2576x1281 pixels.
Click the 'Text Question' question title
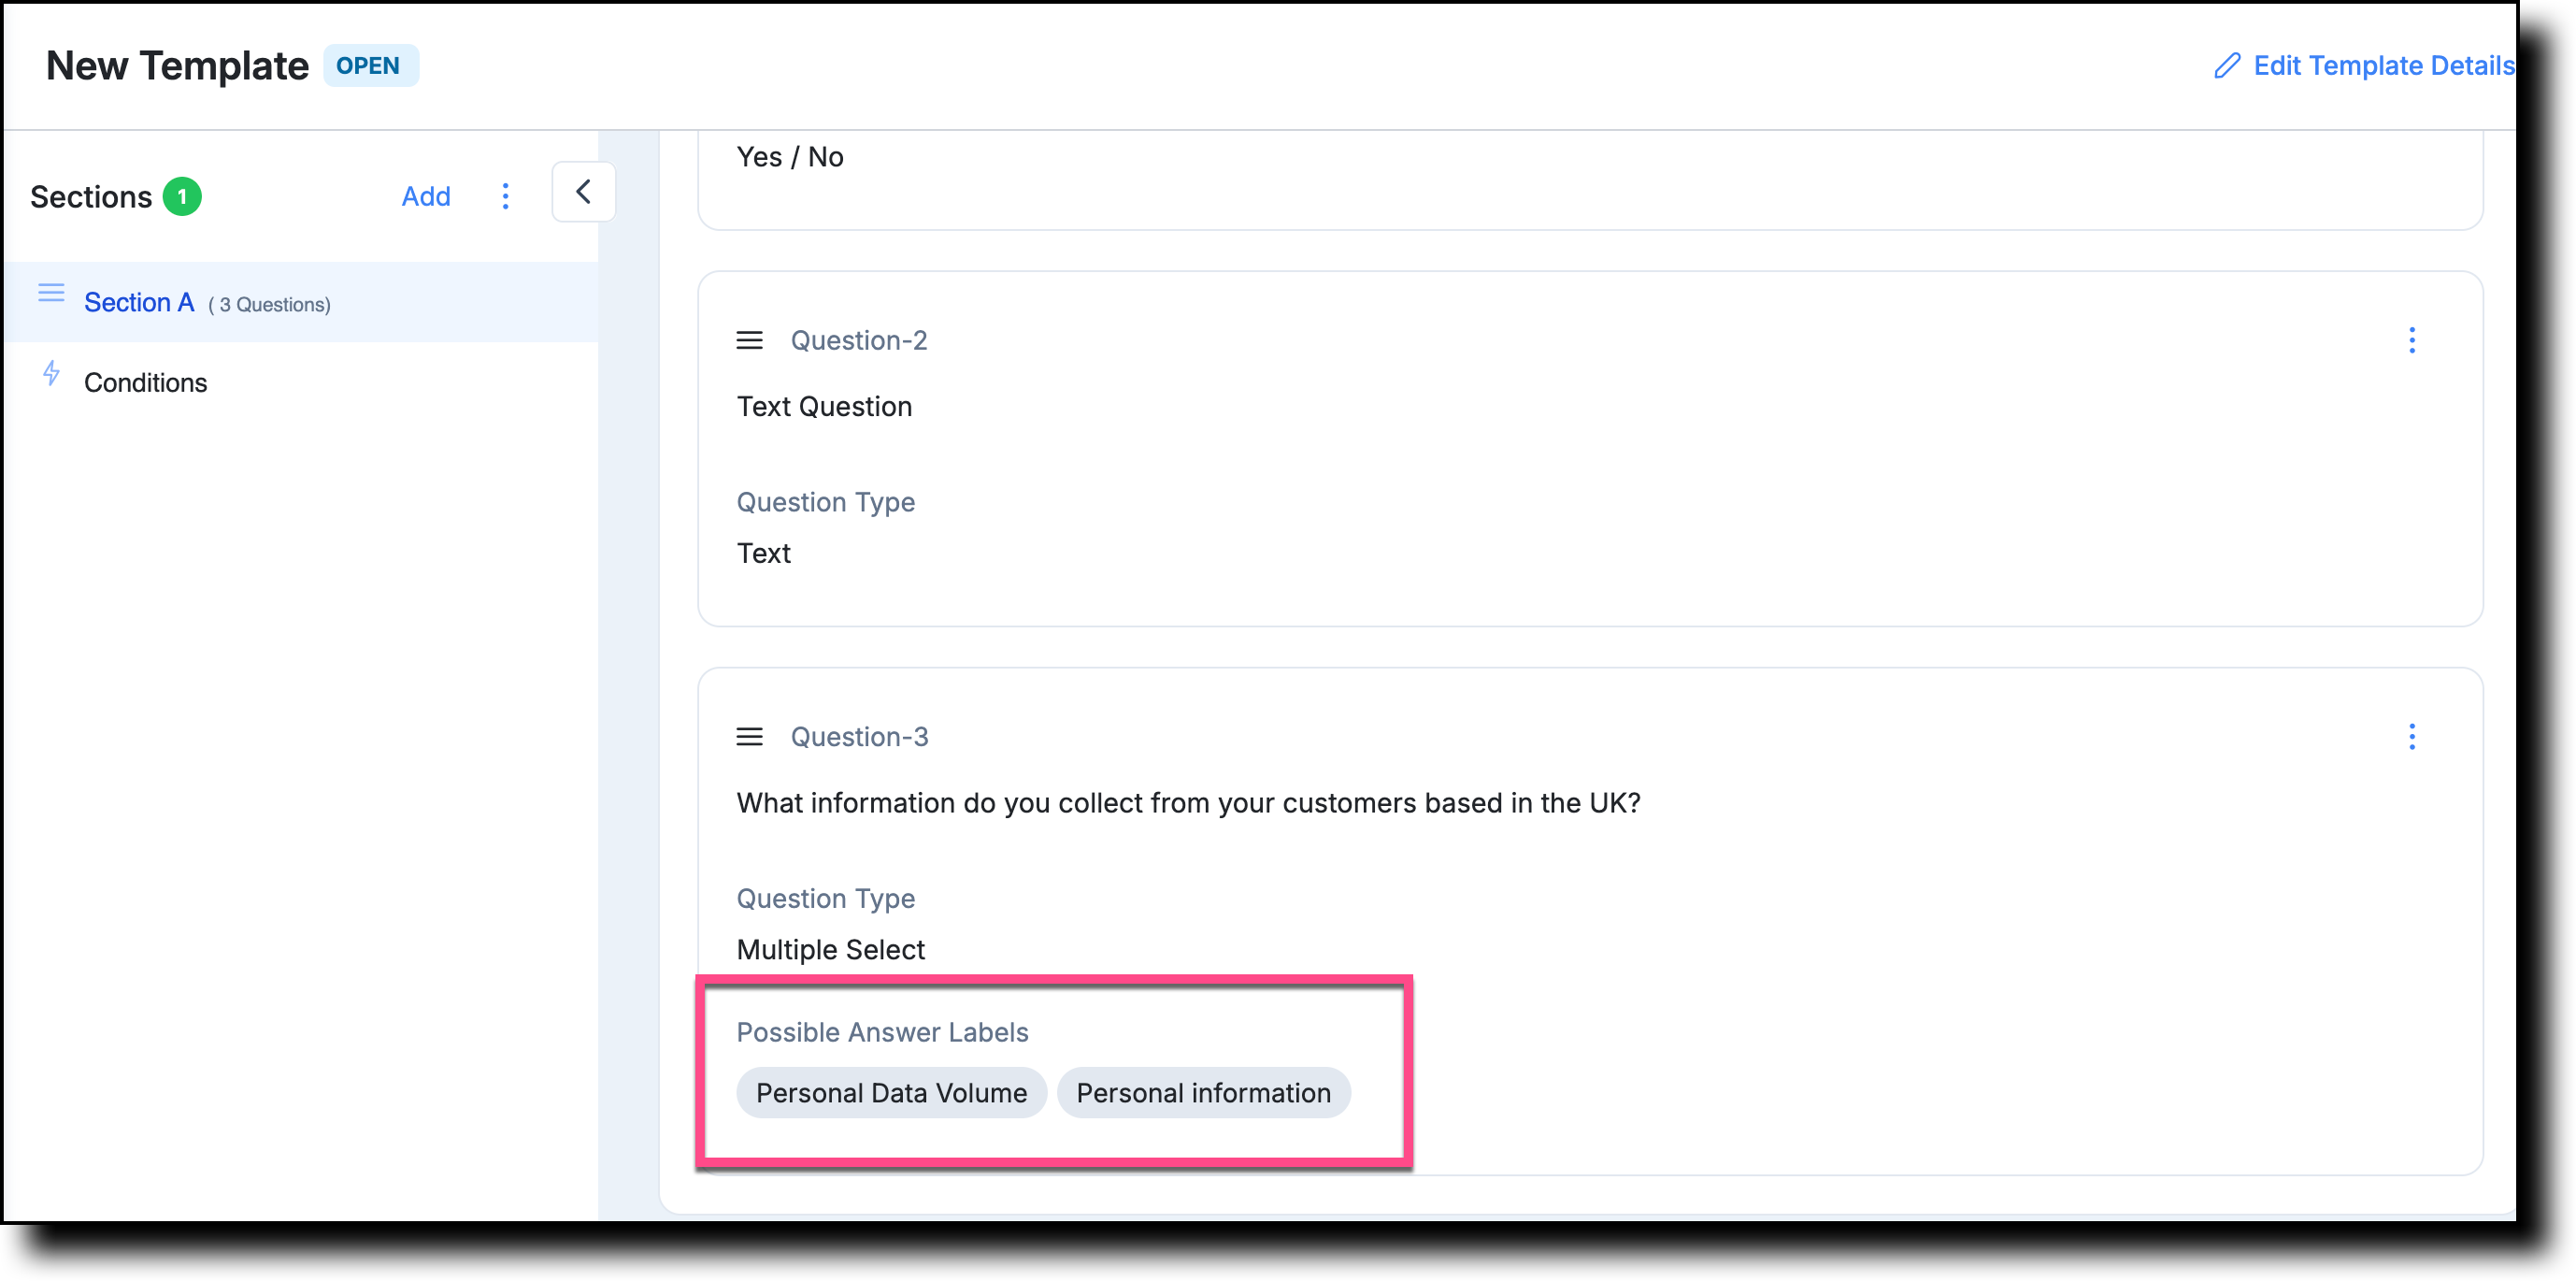(x=824, y=406)
